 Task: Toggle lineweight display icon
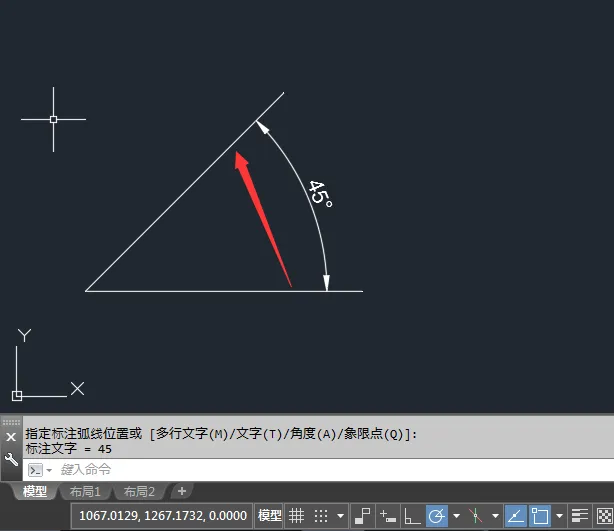coord(580,516)
